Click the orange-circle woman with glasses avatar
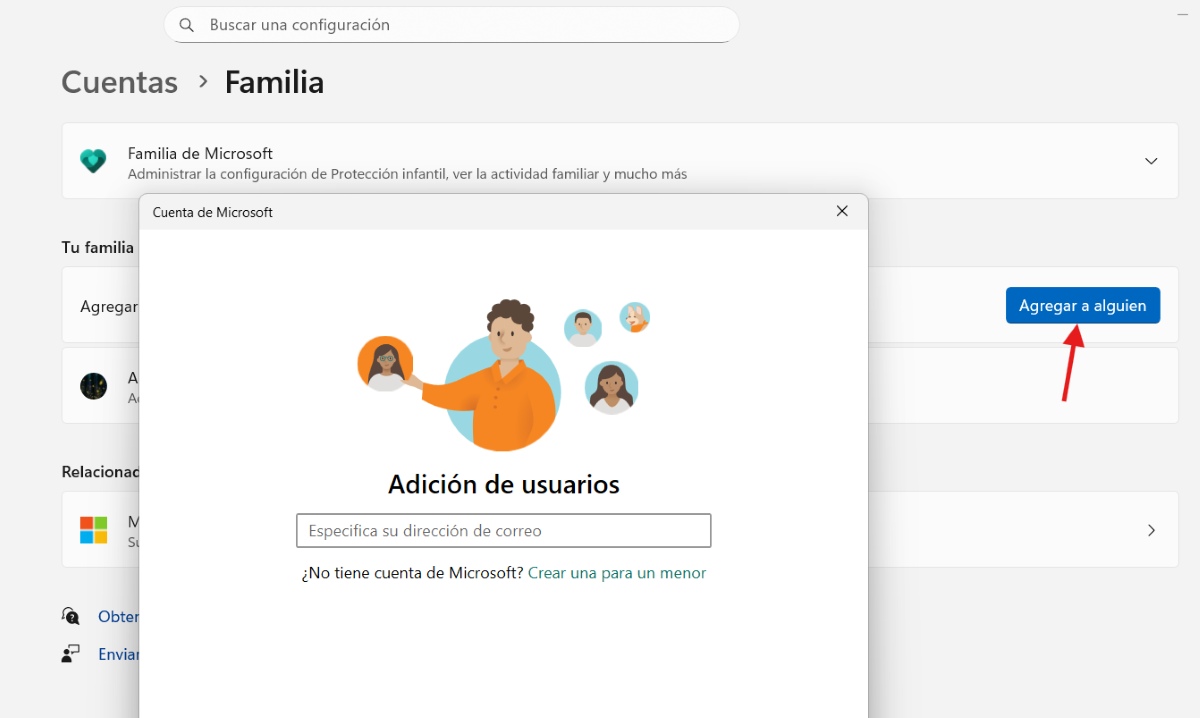This screenshot has width=1200, height=718. (x=385, y=363)
